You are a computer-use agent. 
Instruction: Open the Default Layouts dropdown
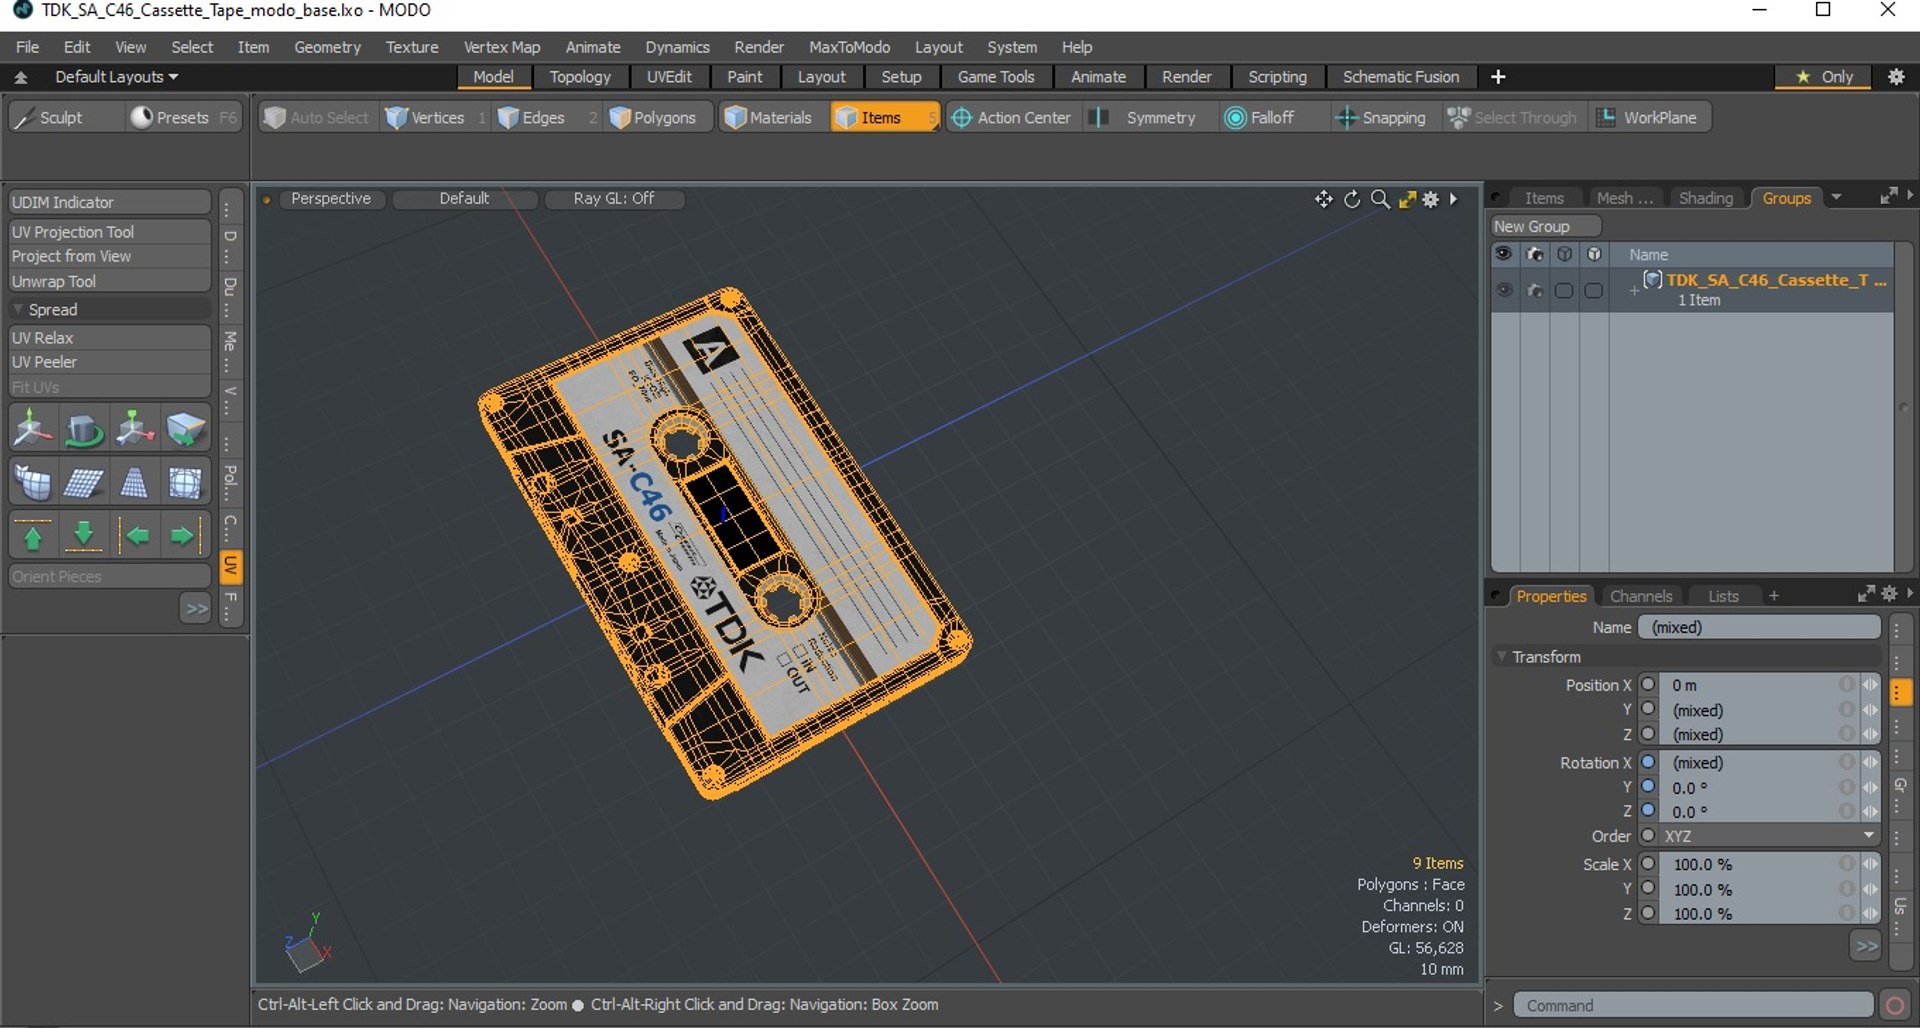116,77
